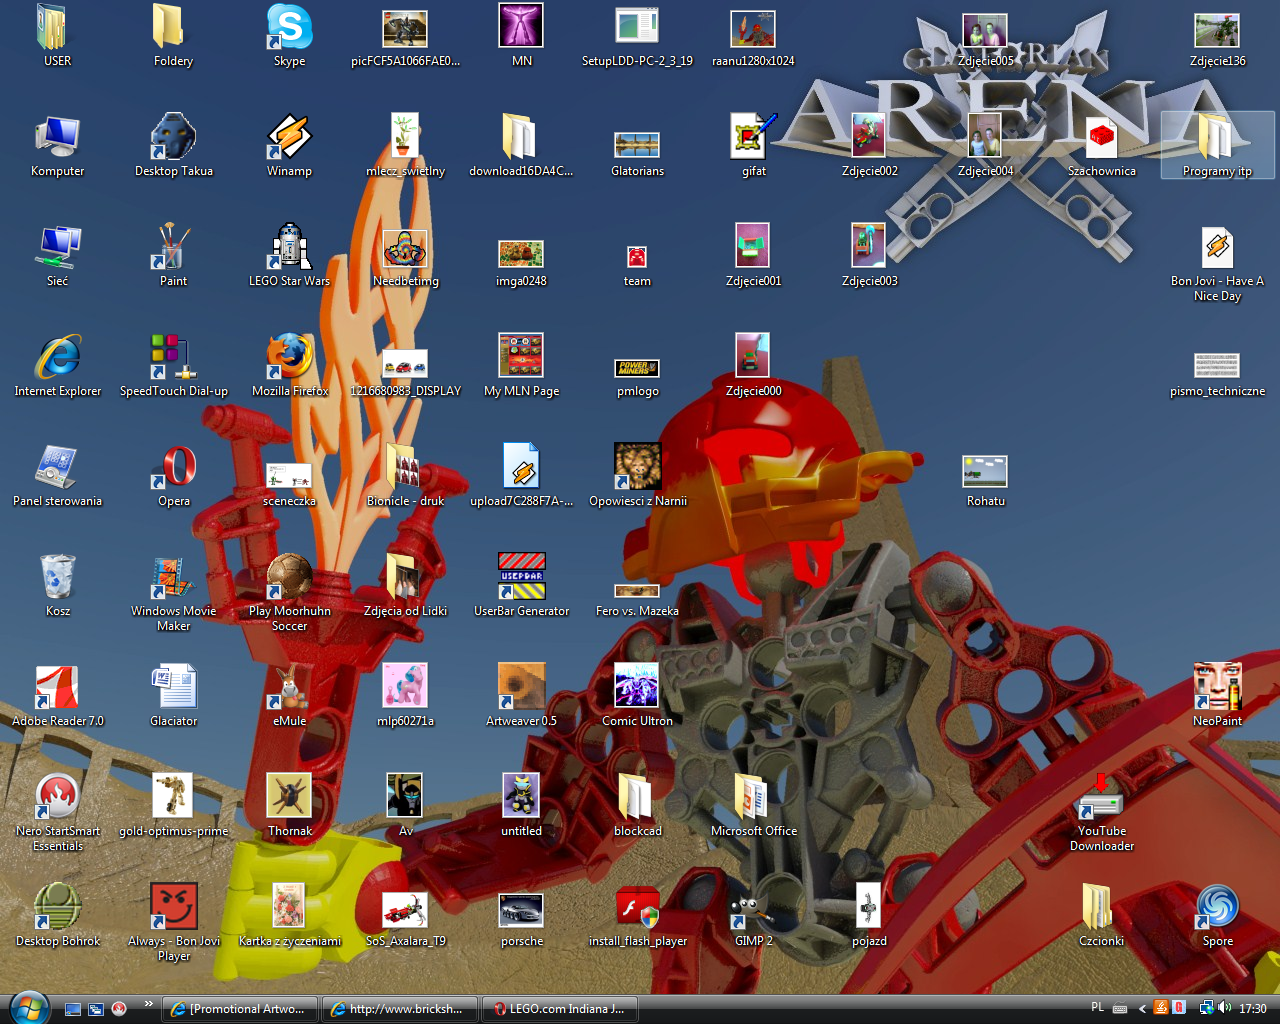This screenshot has width=1280, height=1024.
Task: Show hidden system tray icons
Action: point(1142,1009)
